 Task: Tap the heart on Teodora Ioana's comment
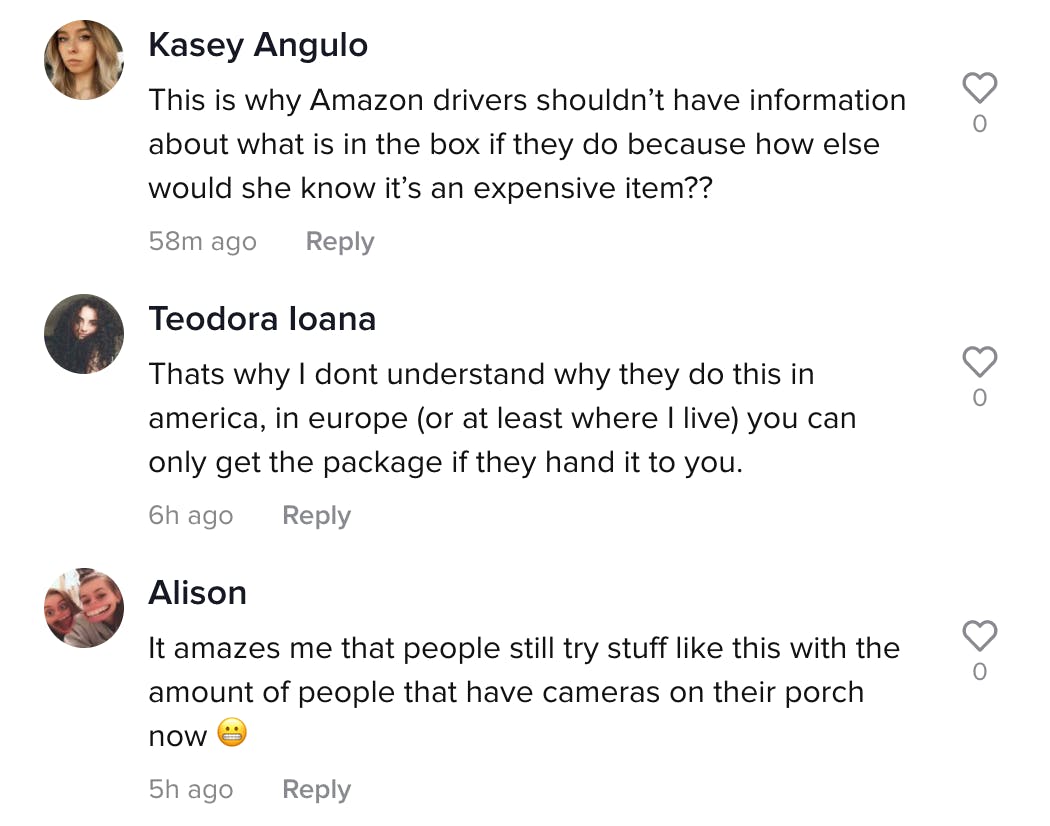980,362
